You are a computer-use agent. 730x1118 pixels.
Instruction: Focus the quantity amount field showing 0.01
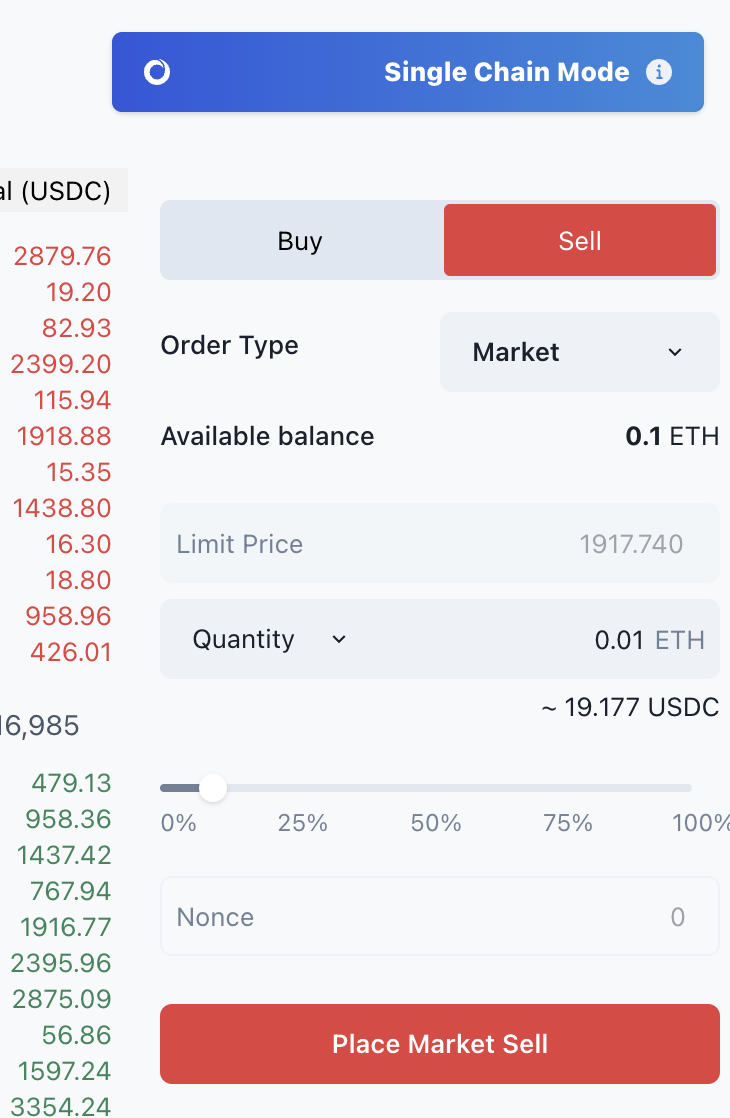560,640
